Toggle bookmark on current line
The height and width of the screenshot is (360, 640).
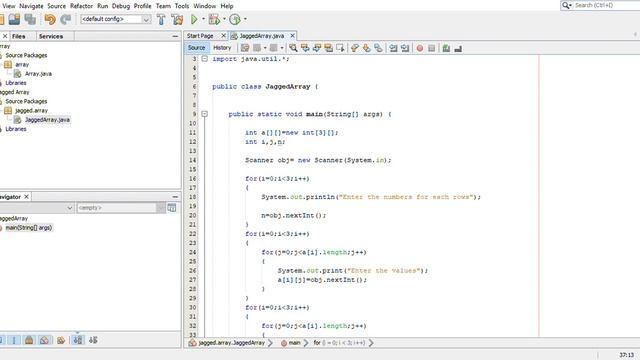(378, 48)
